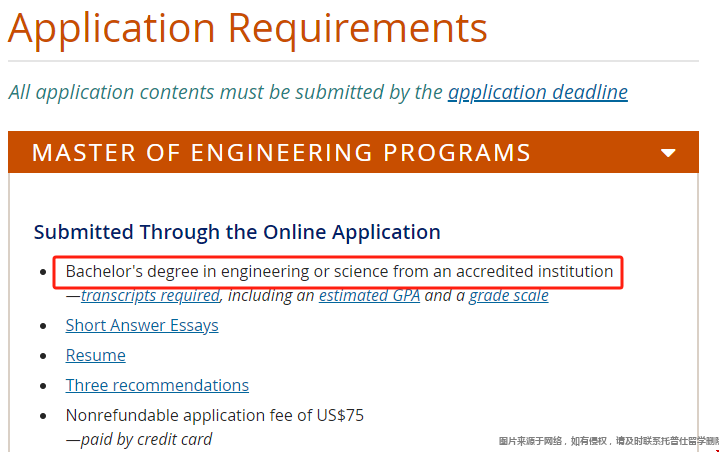Click the Application Requirements page heading
Image resolution: width=719 pixels, height=452 pixels.
coord(248,29)
